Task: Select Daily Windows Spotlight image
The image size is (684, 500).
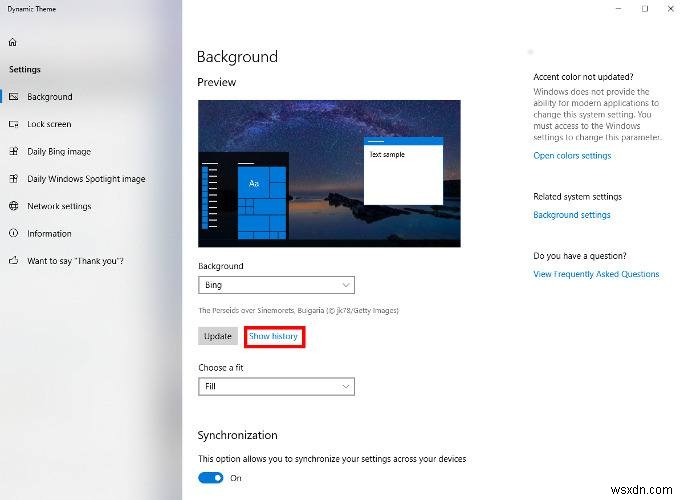Action: (91, 178)
